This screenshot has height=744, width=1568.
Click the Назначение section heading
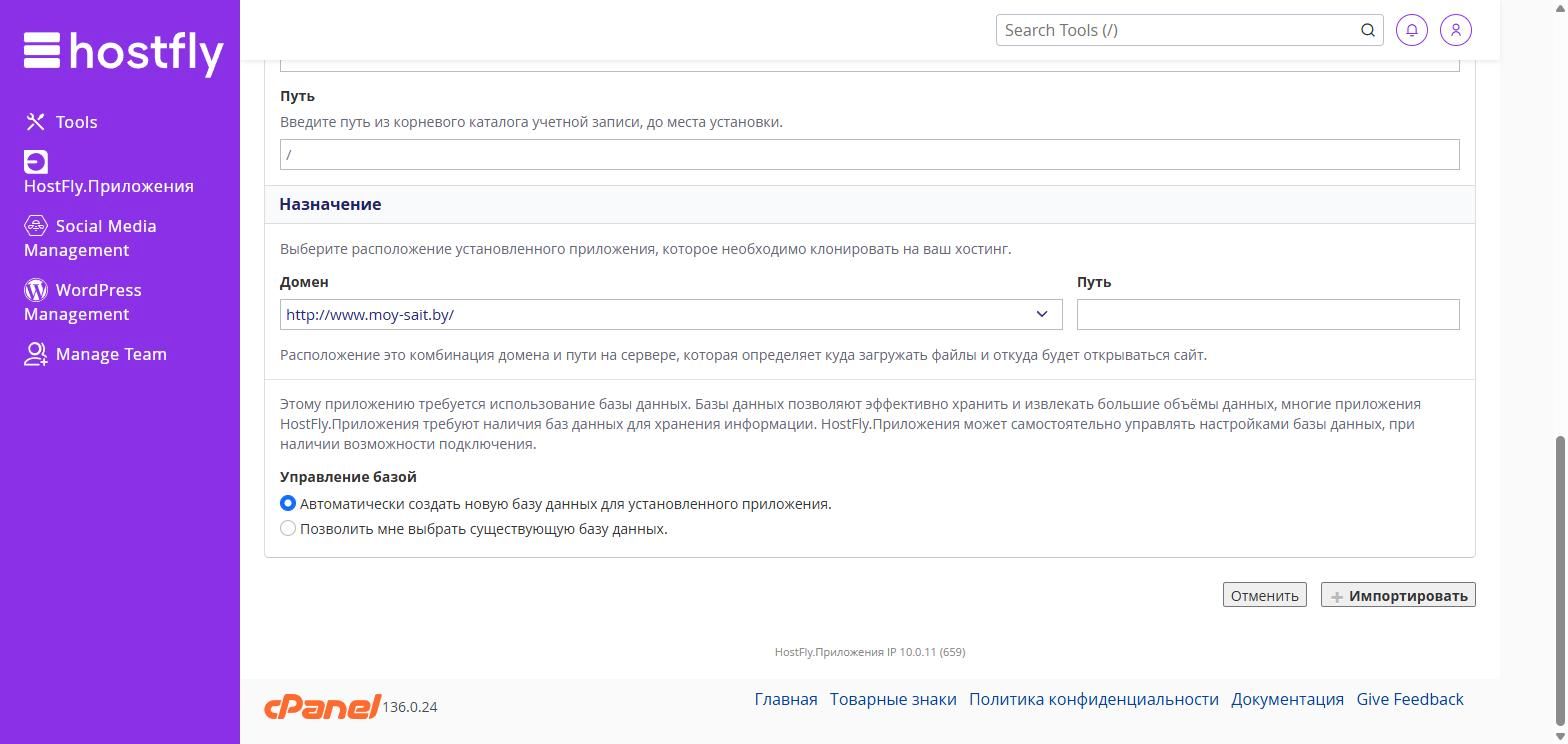click(330, 204)
